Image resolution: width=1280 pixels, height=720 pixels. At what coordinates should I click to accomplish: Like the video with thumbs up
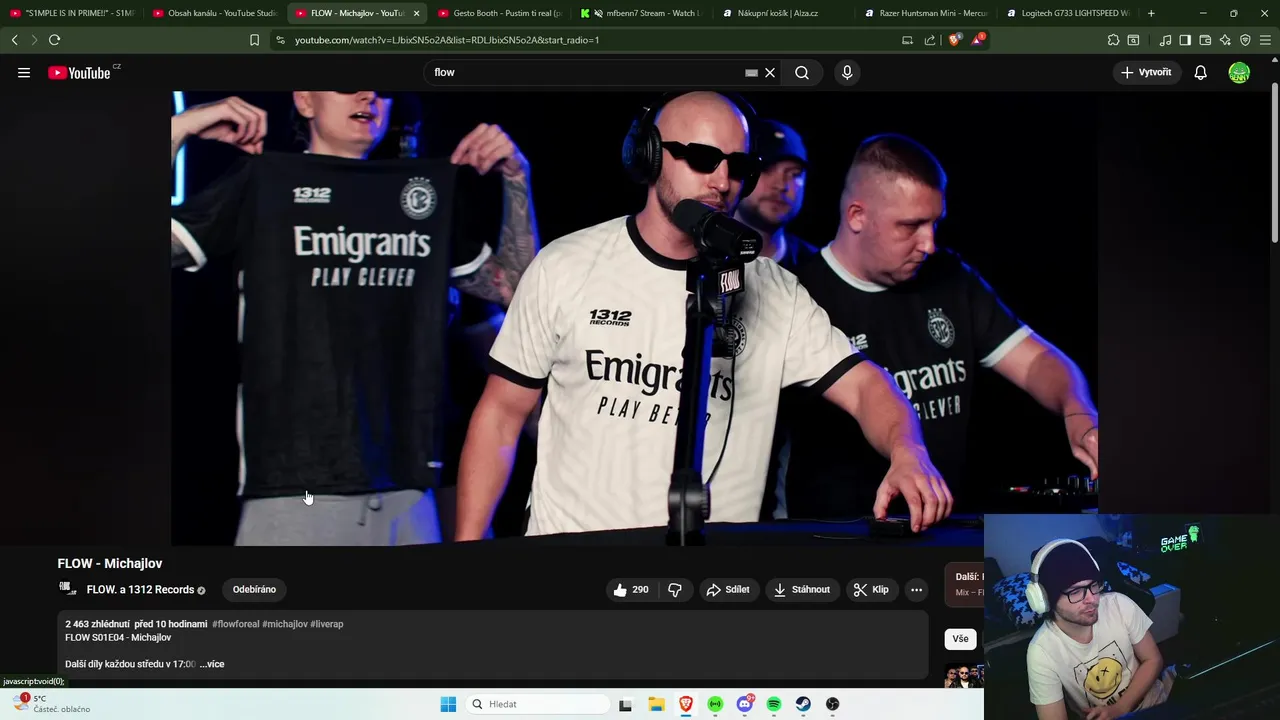631,590
